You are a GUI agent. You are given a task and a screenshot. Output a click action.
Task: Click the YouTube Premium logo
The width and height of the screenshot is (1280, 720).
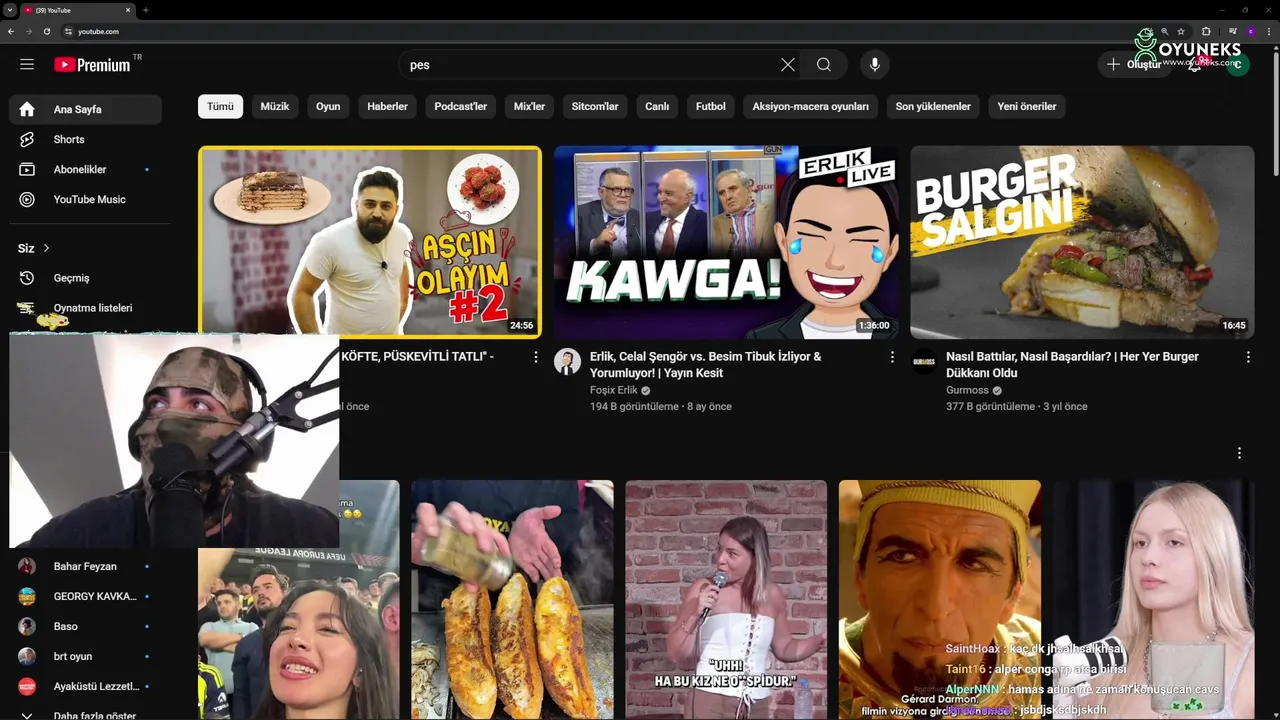[92, 65]
